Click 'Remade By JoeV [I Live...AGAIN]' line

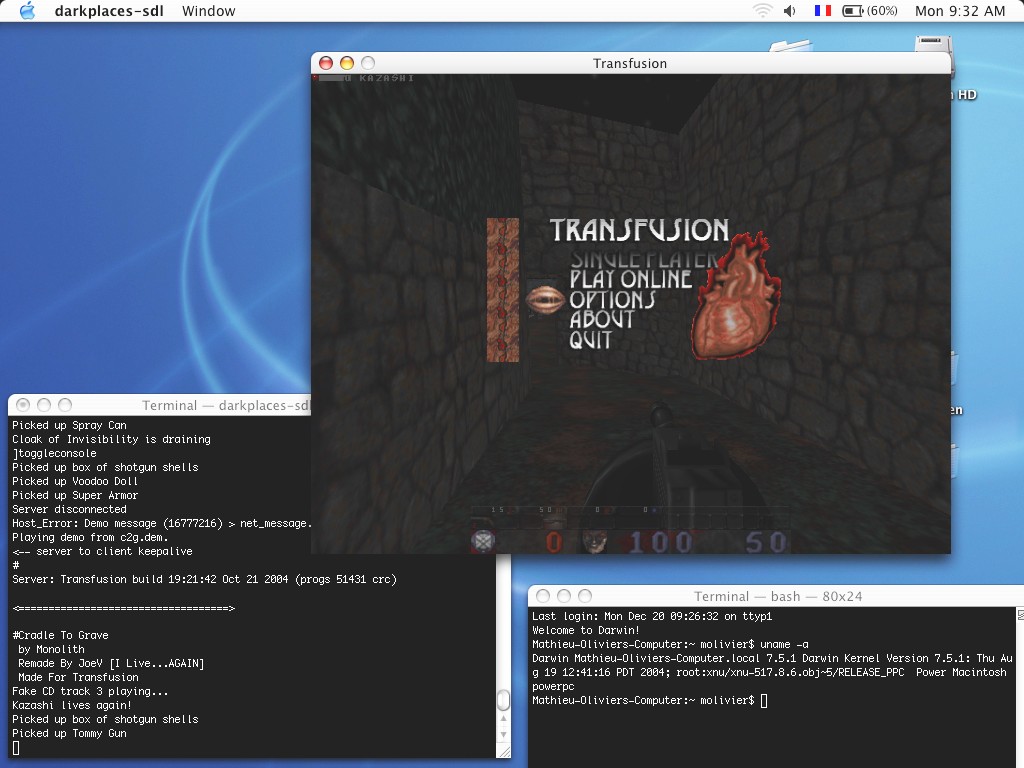[111, 664]
